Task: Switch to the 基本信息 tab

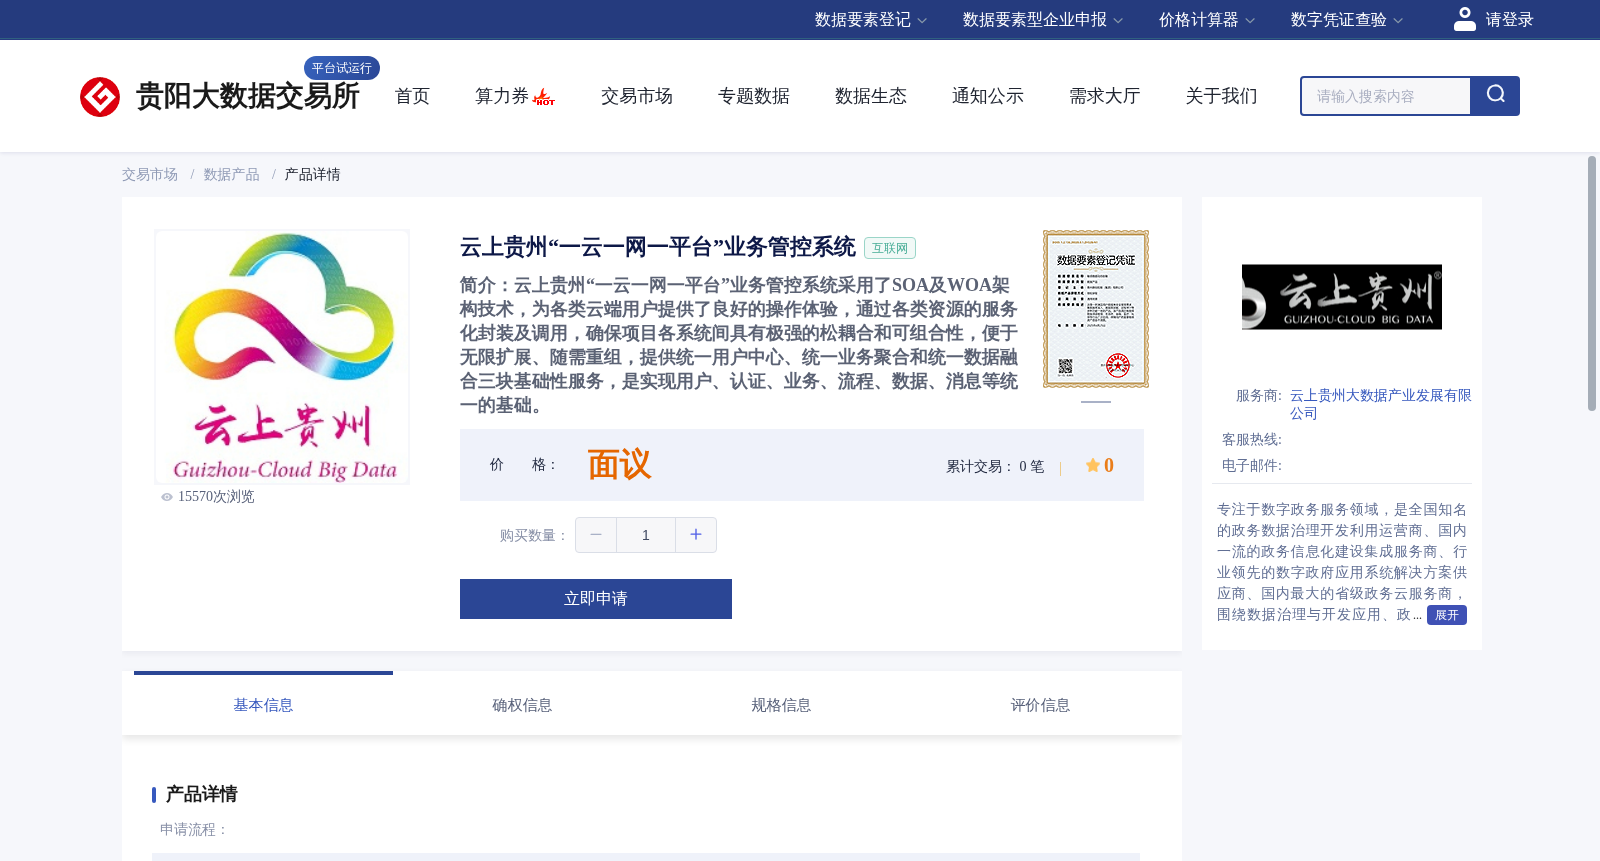Action: pos(263,705)
